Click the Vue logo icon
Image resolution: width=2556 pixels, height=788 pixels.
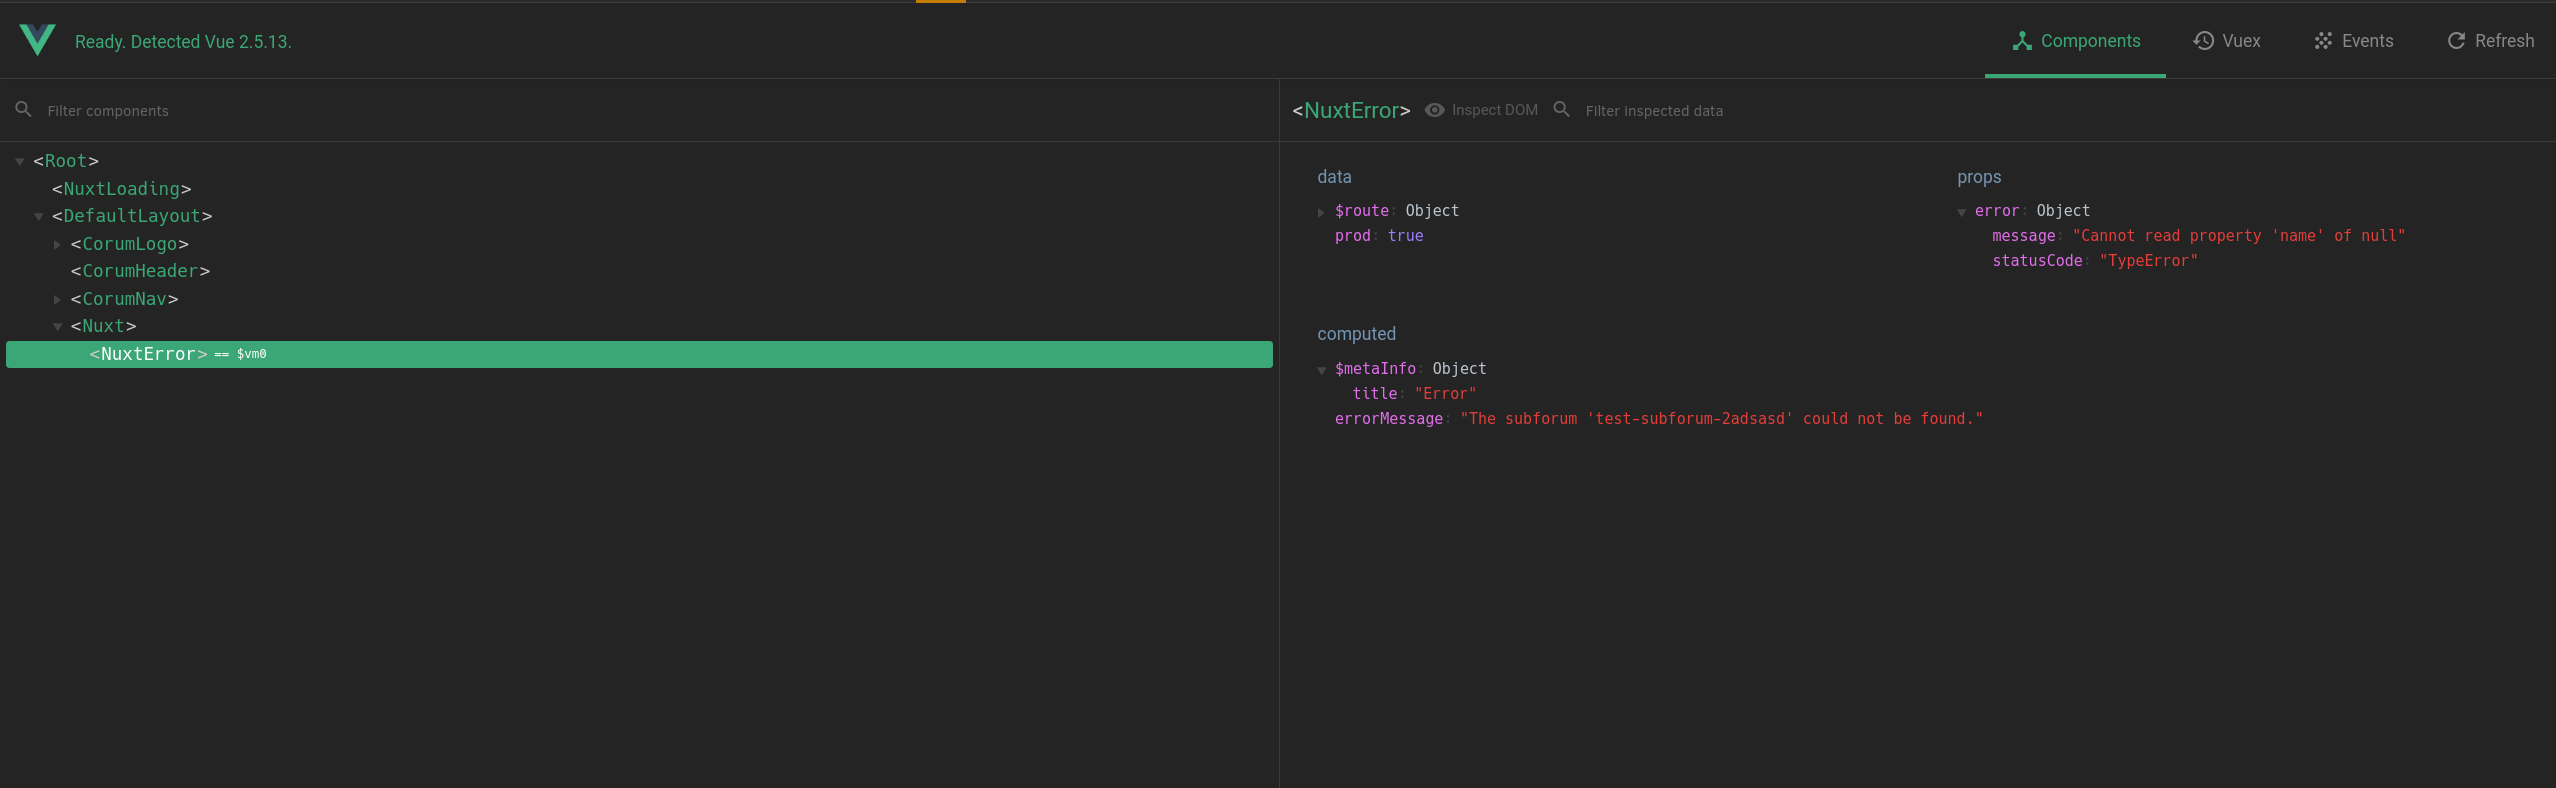pyautogui.click(x=37, y=40)
